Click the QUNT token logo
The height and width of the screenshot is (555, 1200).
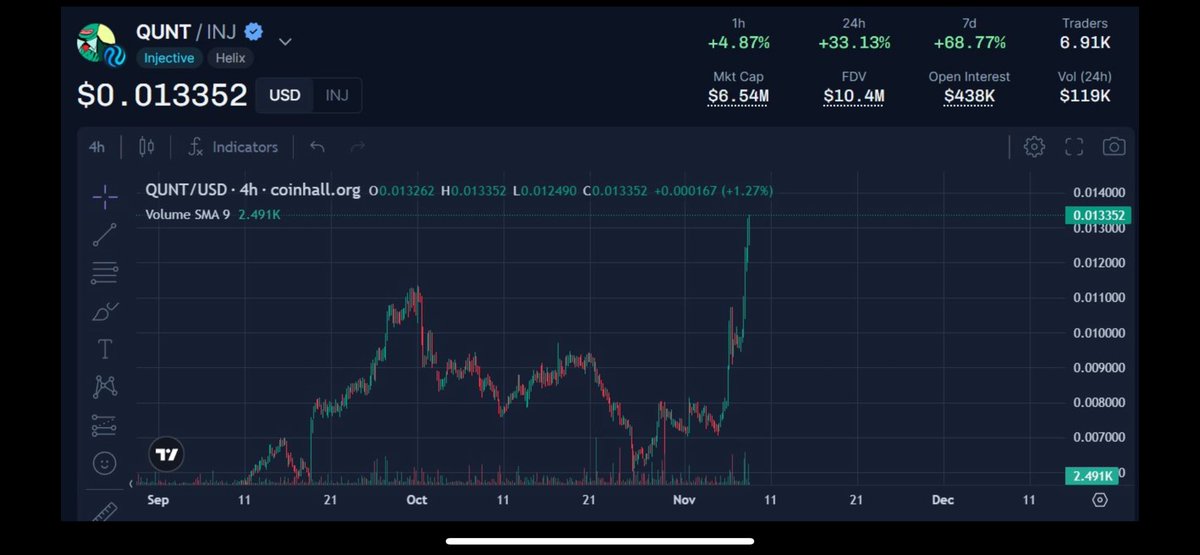click(100, 43)
